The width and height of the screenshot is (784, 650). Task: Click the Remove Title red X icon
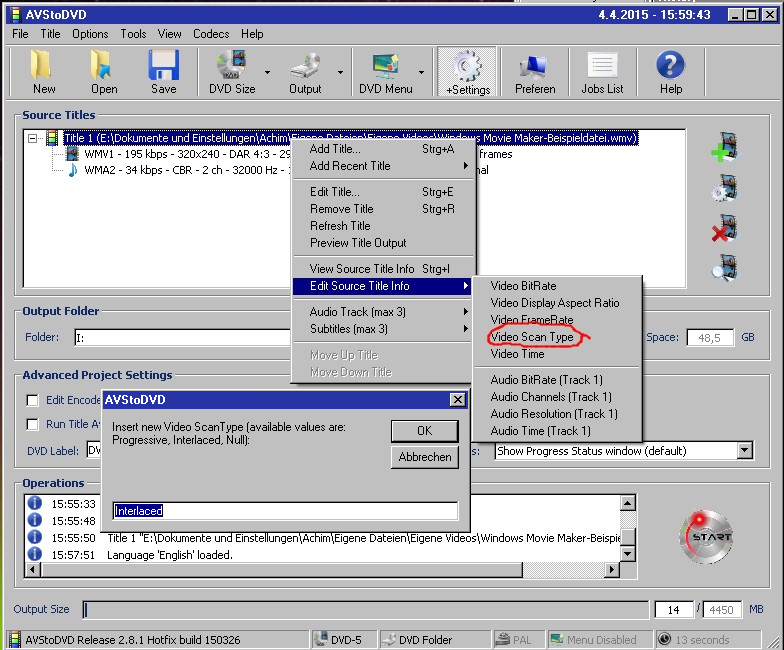tap(724, 228)
